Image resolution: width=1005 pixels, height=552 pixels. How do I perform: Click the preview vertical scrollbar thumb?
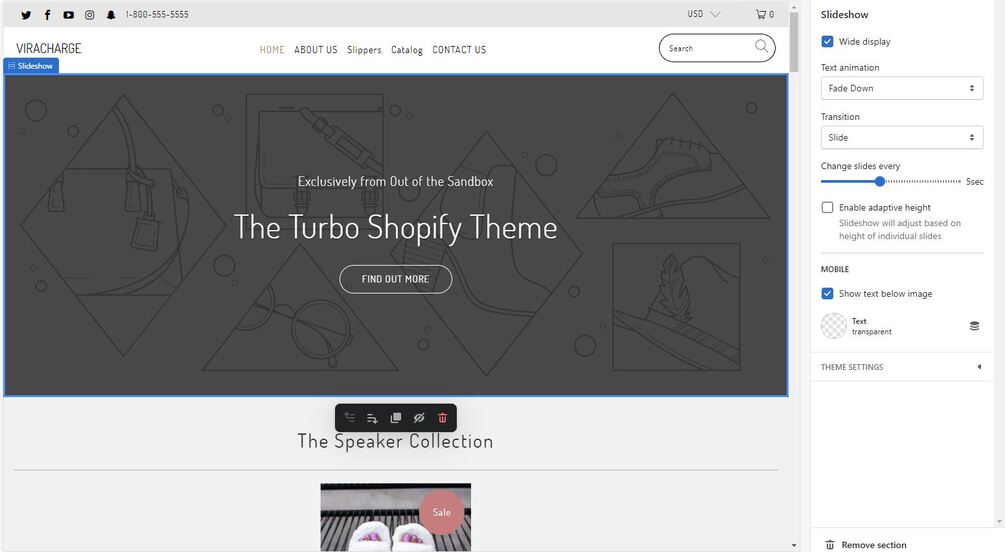pos(794,42)
